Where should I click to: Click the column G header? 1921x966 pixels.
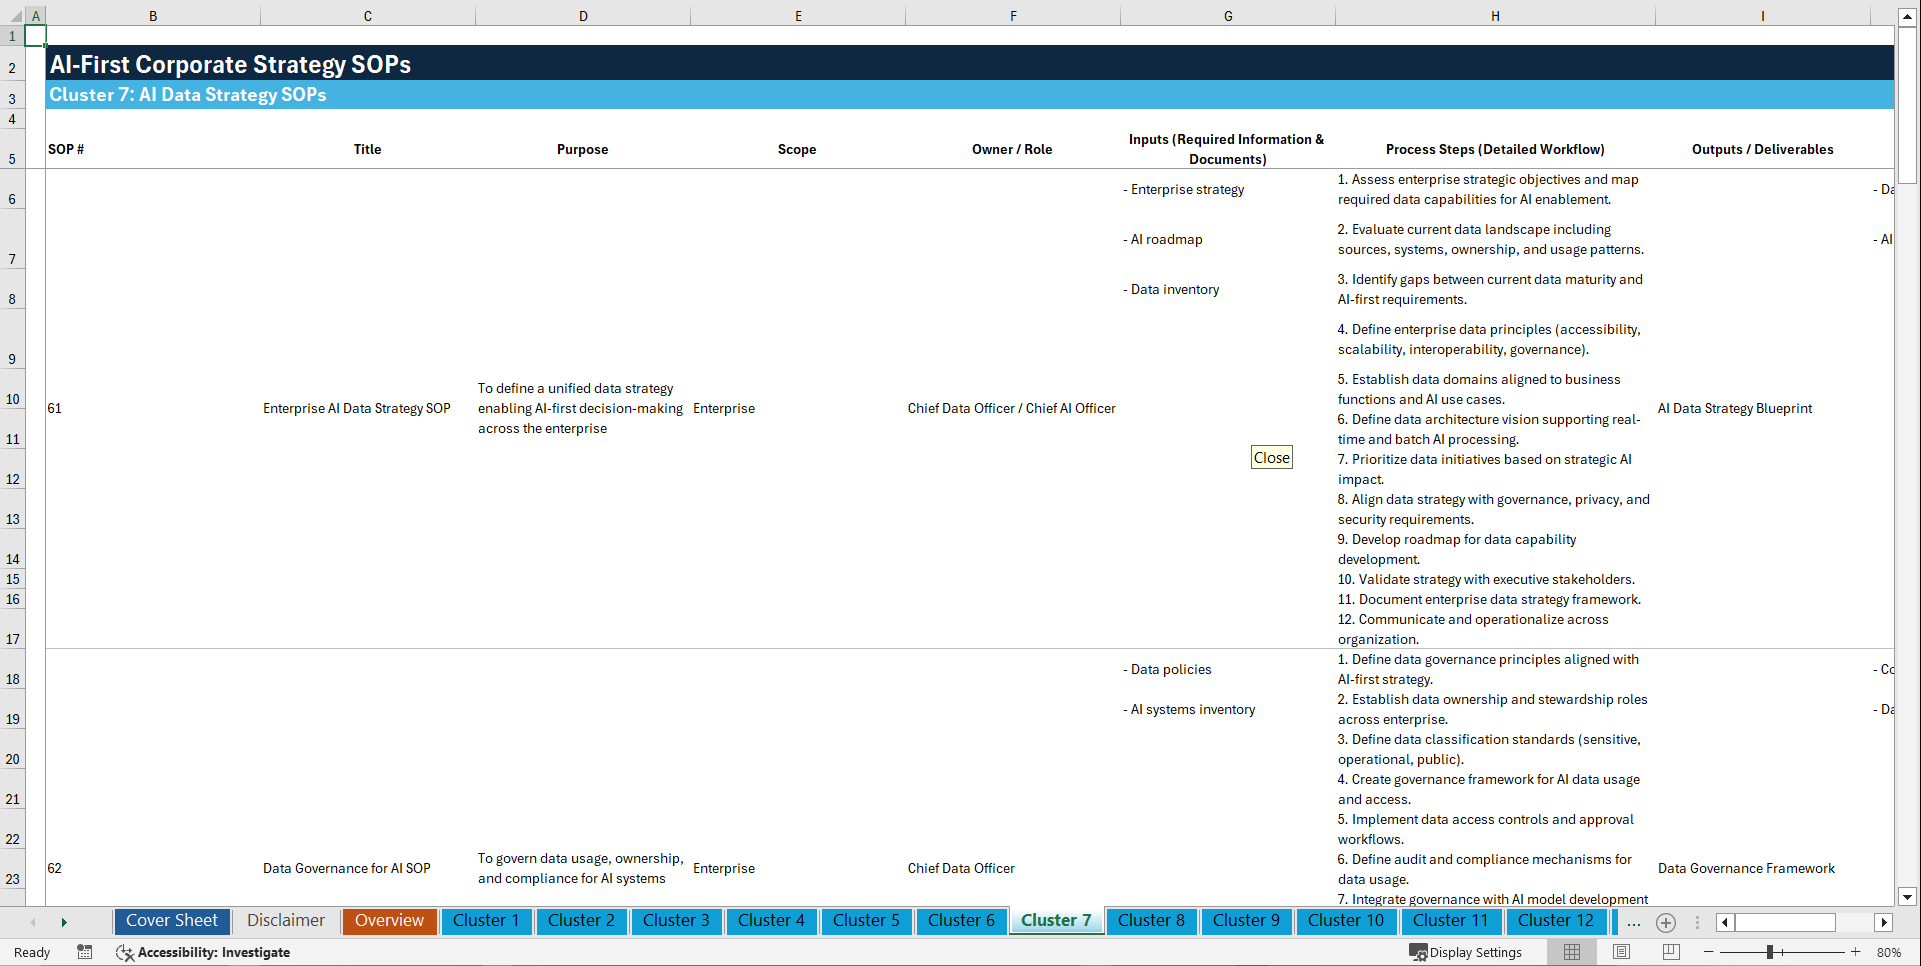pos(1227,15)
